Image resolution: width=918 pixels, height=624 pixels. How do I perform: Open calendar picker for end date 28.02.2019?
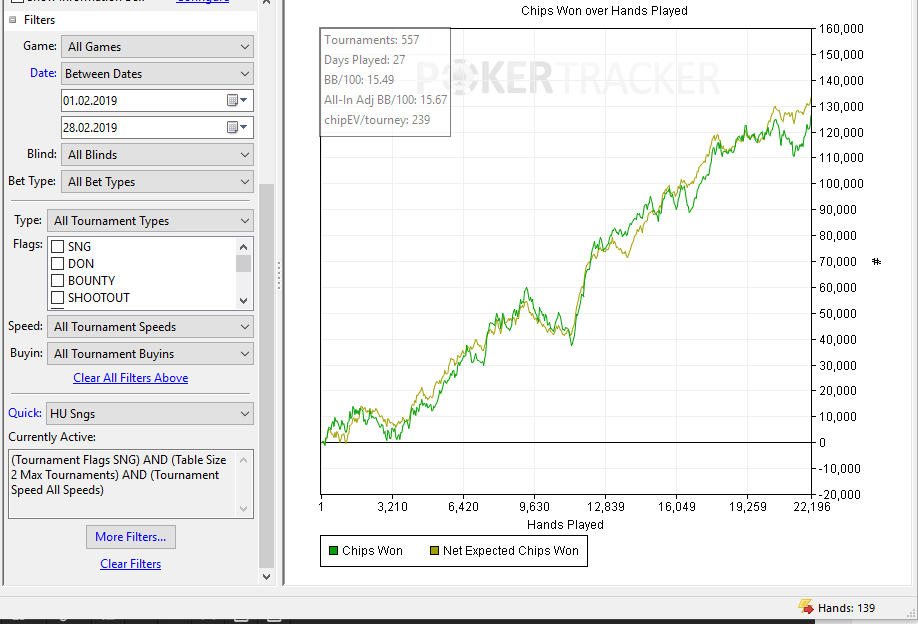tap(237, 128)
